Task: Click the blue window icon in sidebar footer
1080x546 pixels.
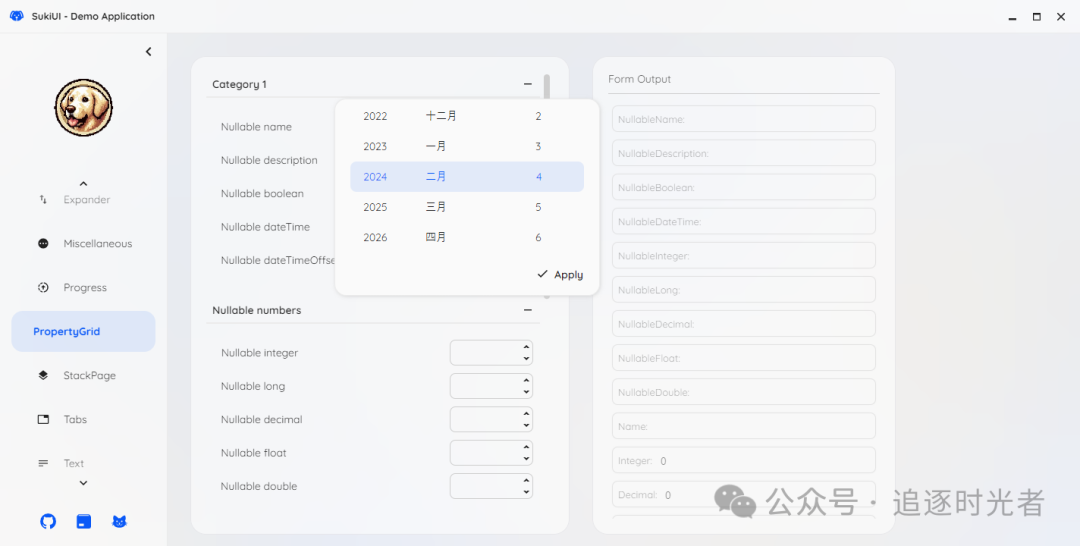Action: (x=84, y=522)
